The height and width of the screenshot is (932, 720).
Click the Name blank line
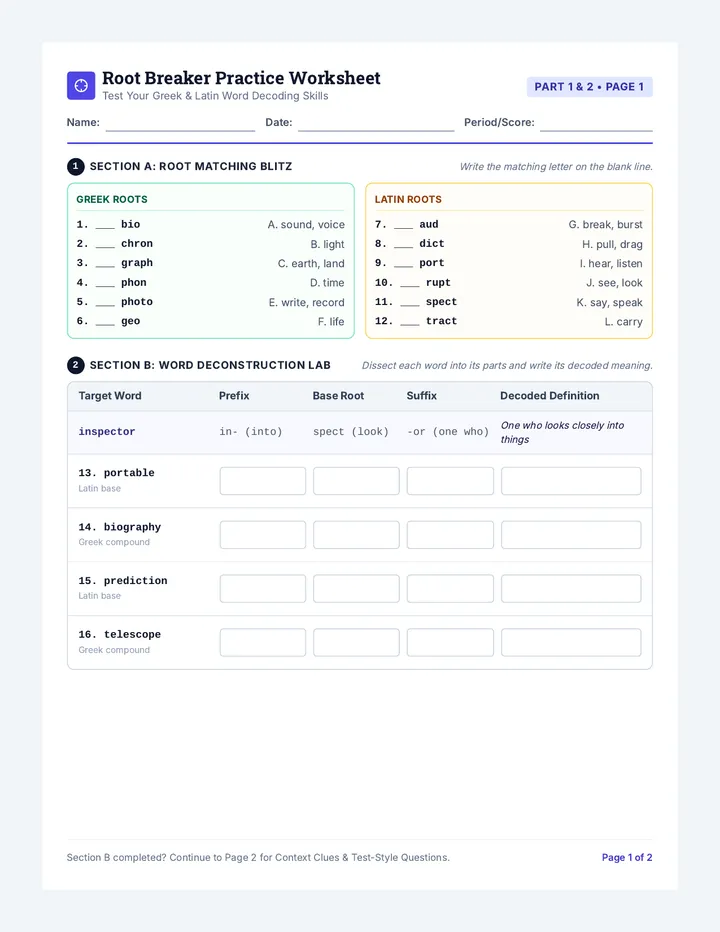180,130
